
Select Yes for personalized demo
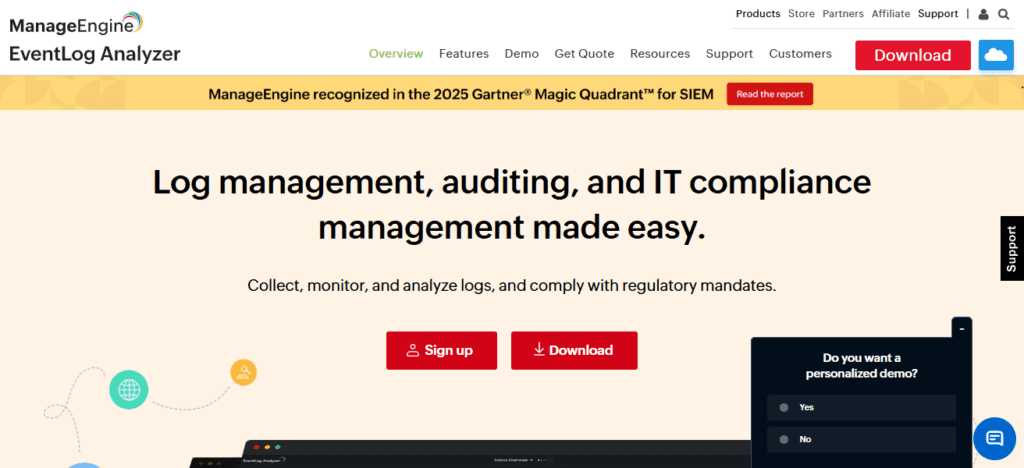[x=861, y=407]
